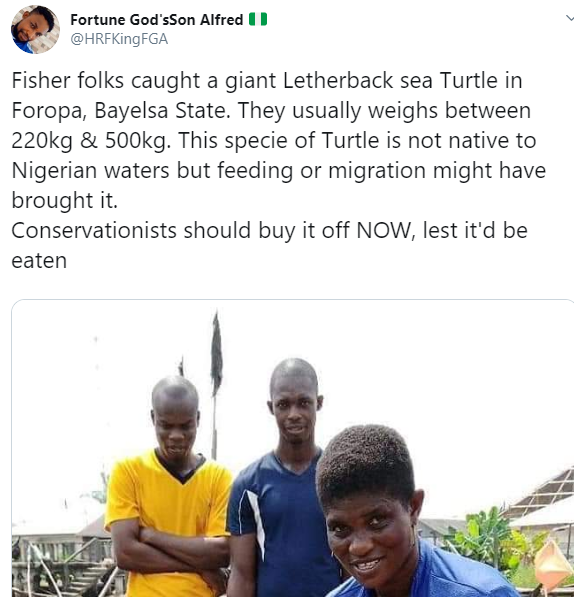Click the orange object in the photo corner
Image resolution: width=574 pixels, height=597 pixels.
pos(552,562)
